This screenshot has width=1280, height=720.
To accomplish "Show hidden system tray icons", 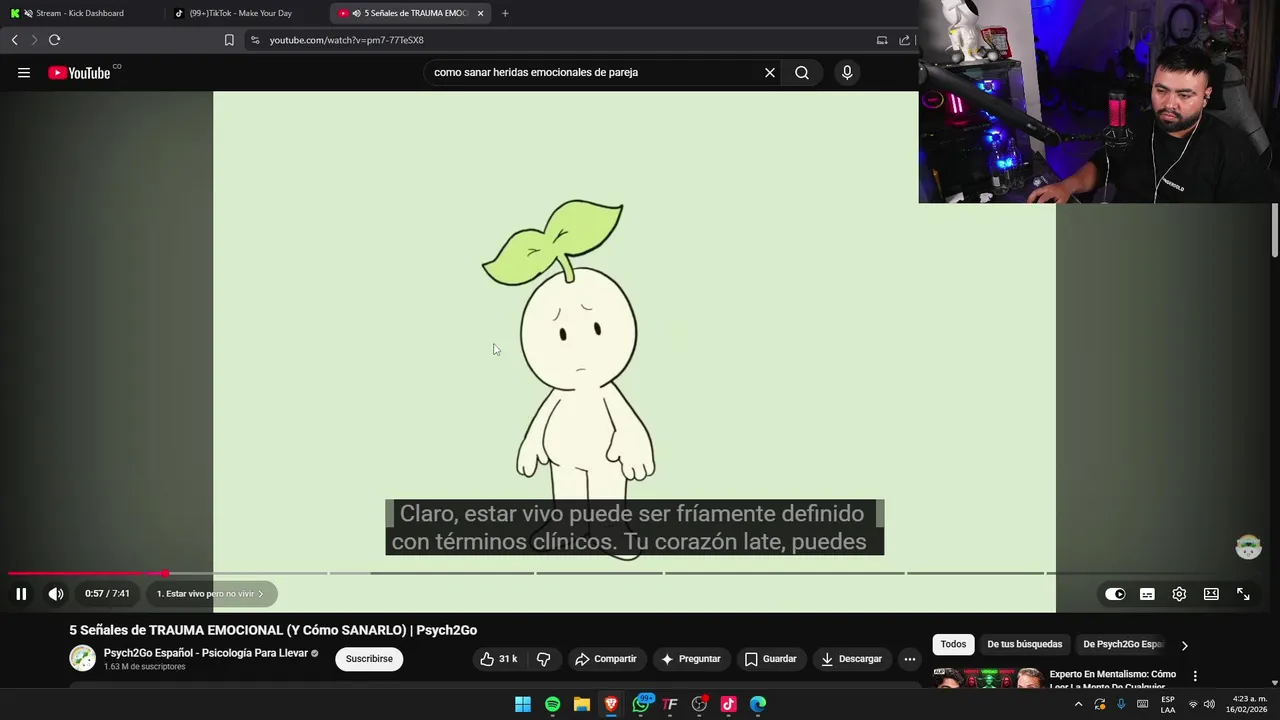I will [1078, 704].
